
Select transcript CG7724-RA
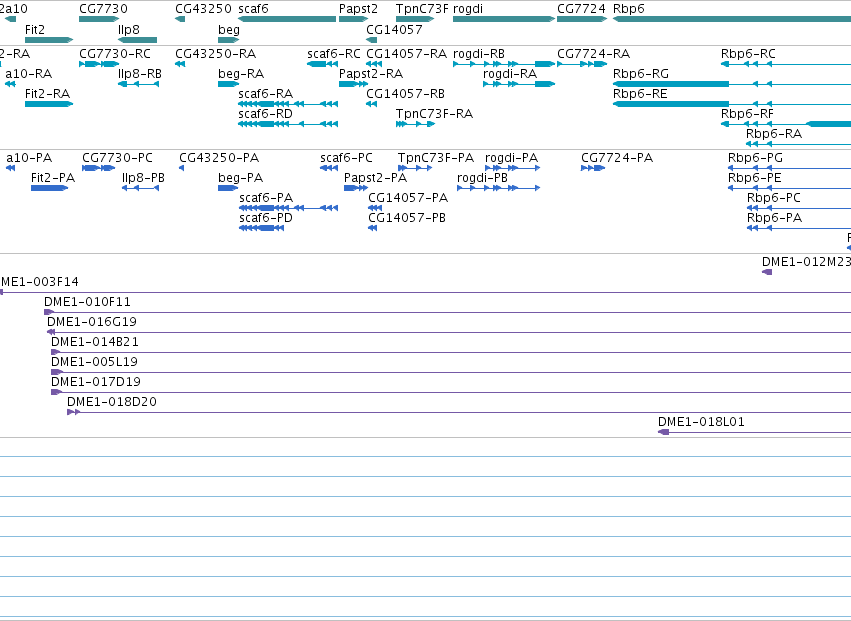582,64
